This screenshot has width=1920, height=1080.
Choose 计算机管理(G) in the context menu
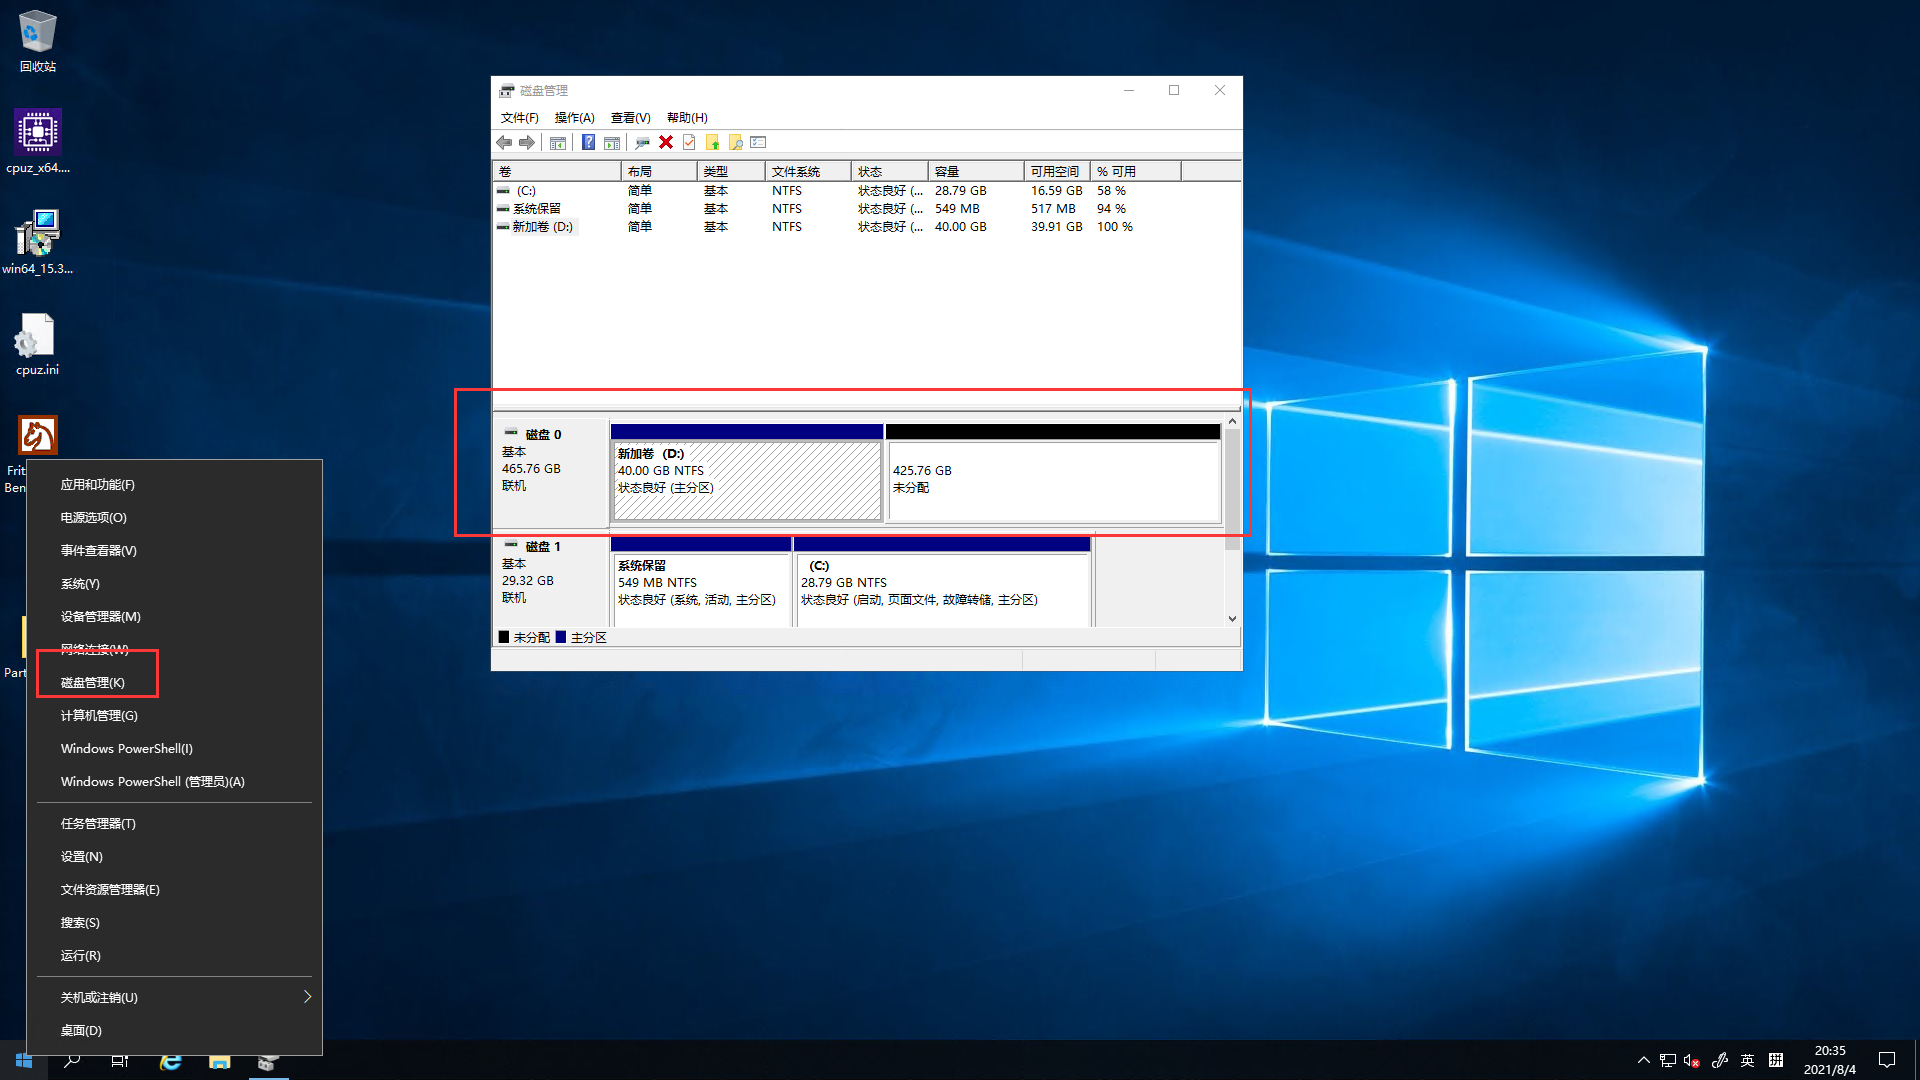coord(174,716)
